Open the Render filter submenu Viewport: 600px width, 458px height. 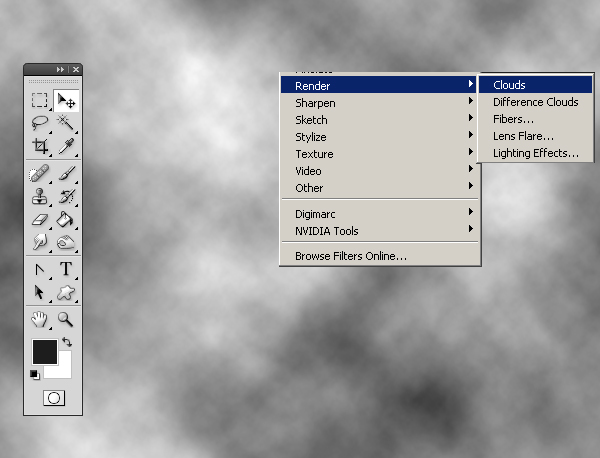[x=378, y=85]
